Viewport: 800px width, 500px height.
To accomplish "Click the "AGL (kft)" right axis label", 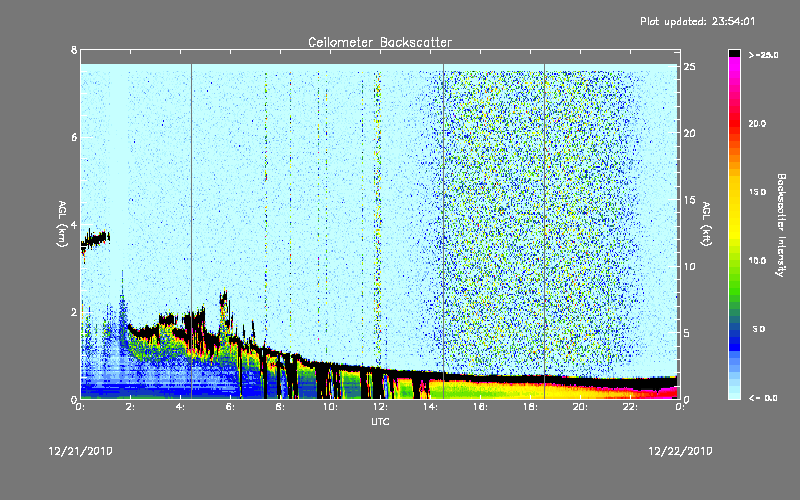I will click(x=707, y=224).
